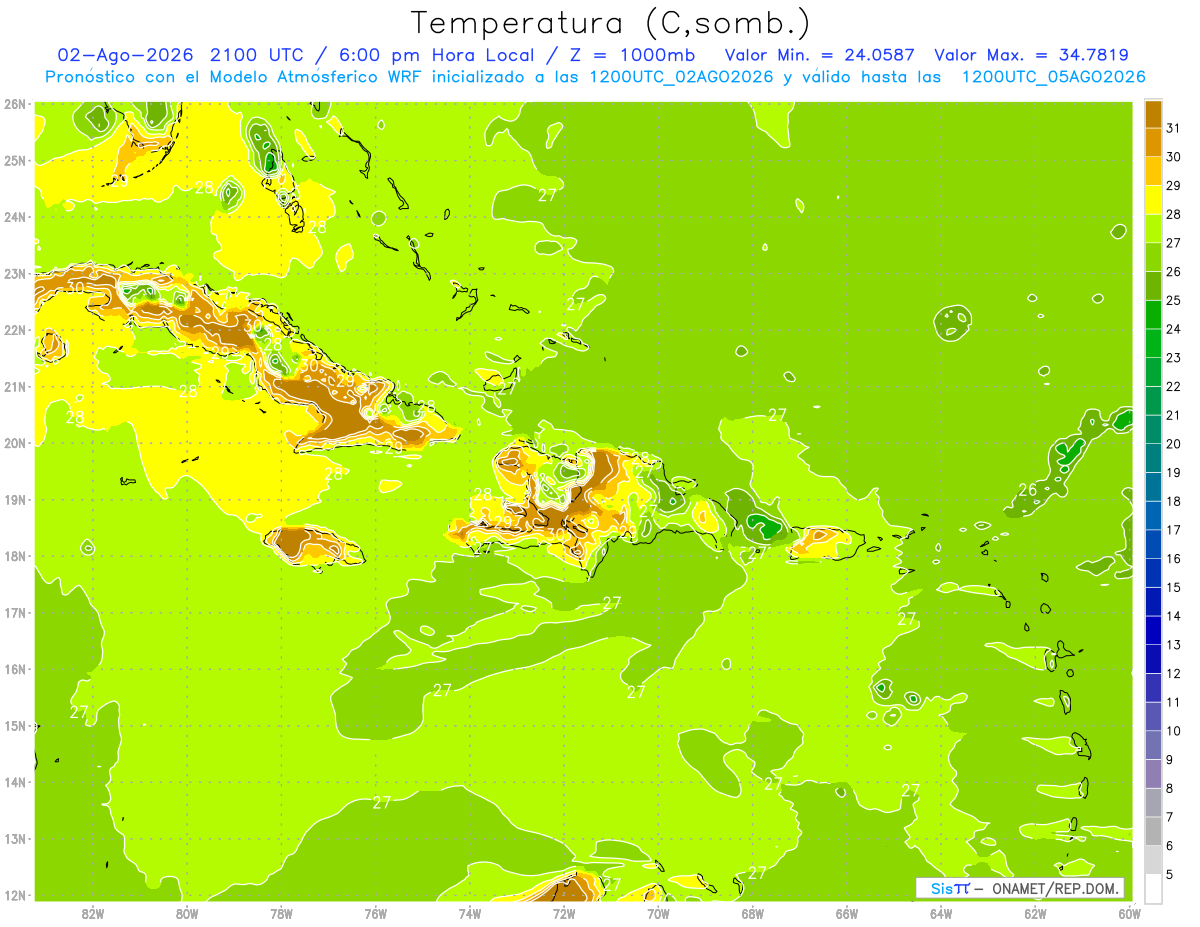The height and width of the screenshot is (927, 1200).
Task: Click the "25N" latitude axis label
Action: [x=15, y=161]
